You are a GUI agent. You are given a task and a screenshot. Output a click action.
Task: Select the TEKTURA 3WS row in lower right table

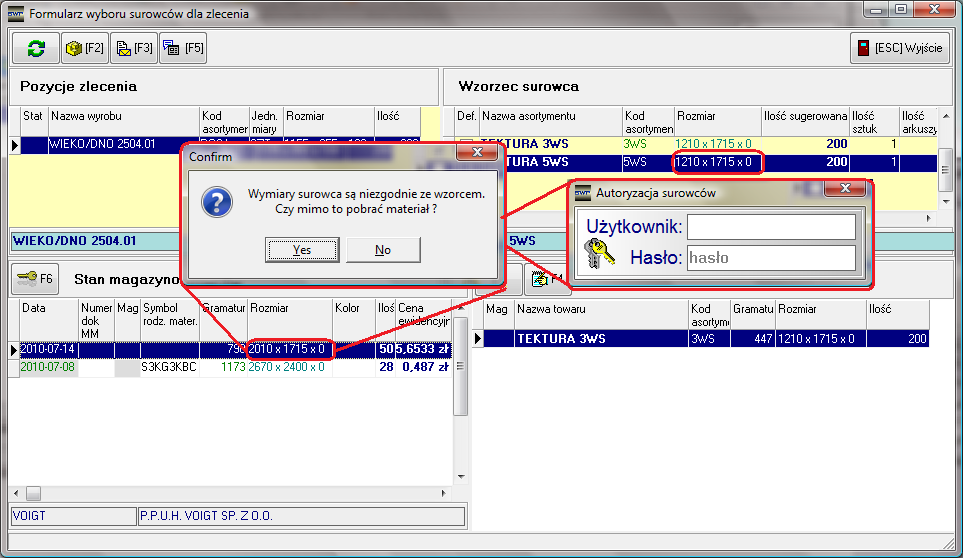[x=600, y=340]
